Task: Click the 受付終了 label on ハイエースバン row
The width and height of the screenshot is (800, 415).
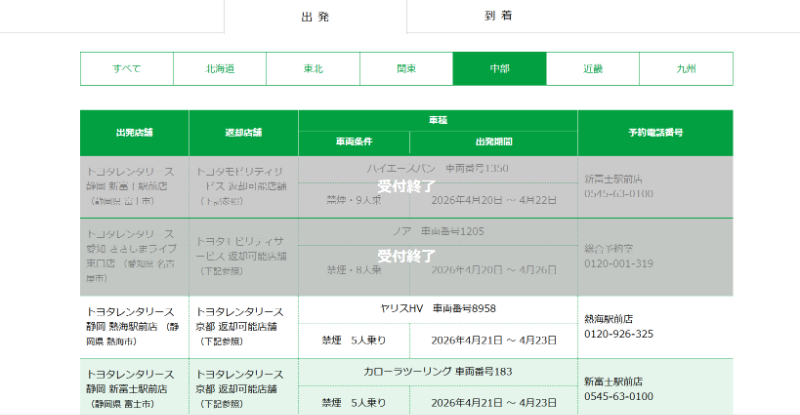Action: click(x=406, y=186)
